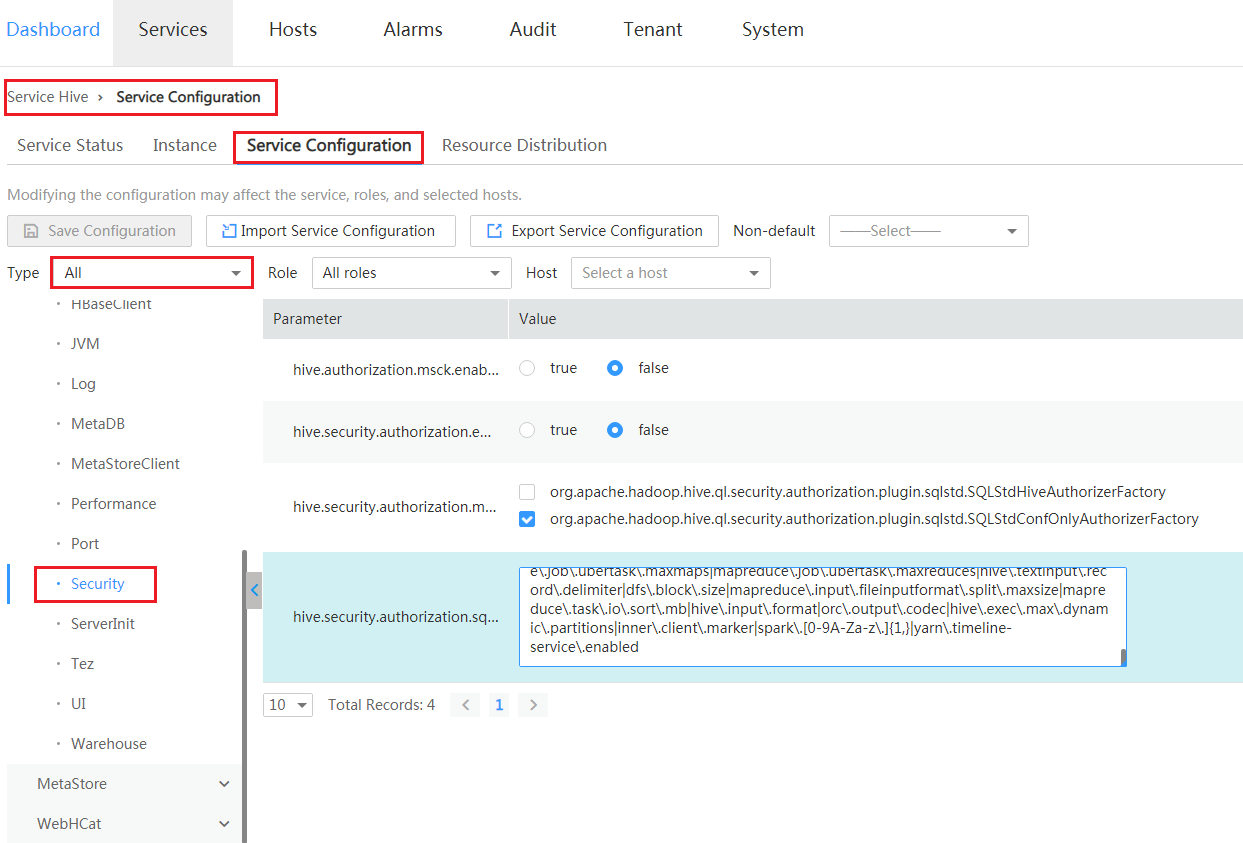Go to page 1 of records

499,705
